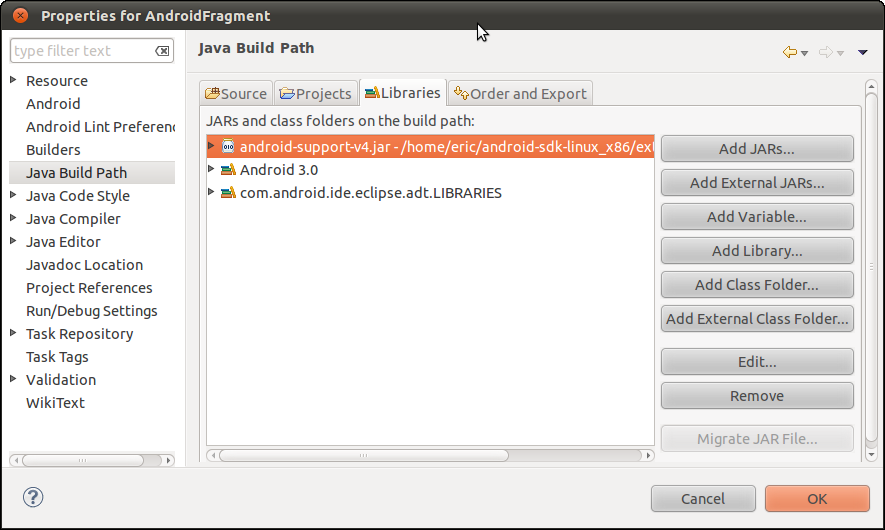
Task: Remove the selected library entry
Action: click(757, 396)
